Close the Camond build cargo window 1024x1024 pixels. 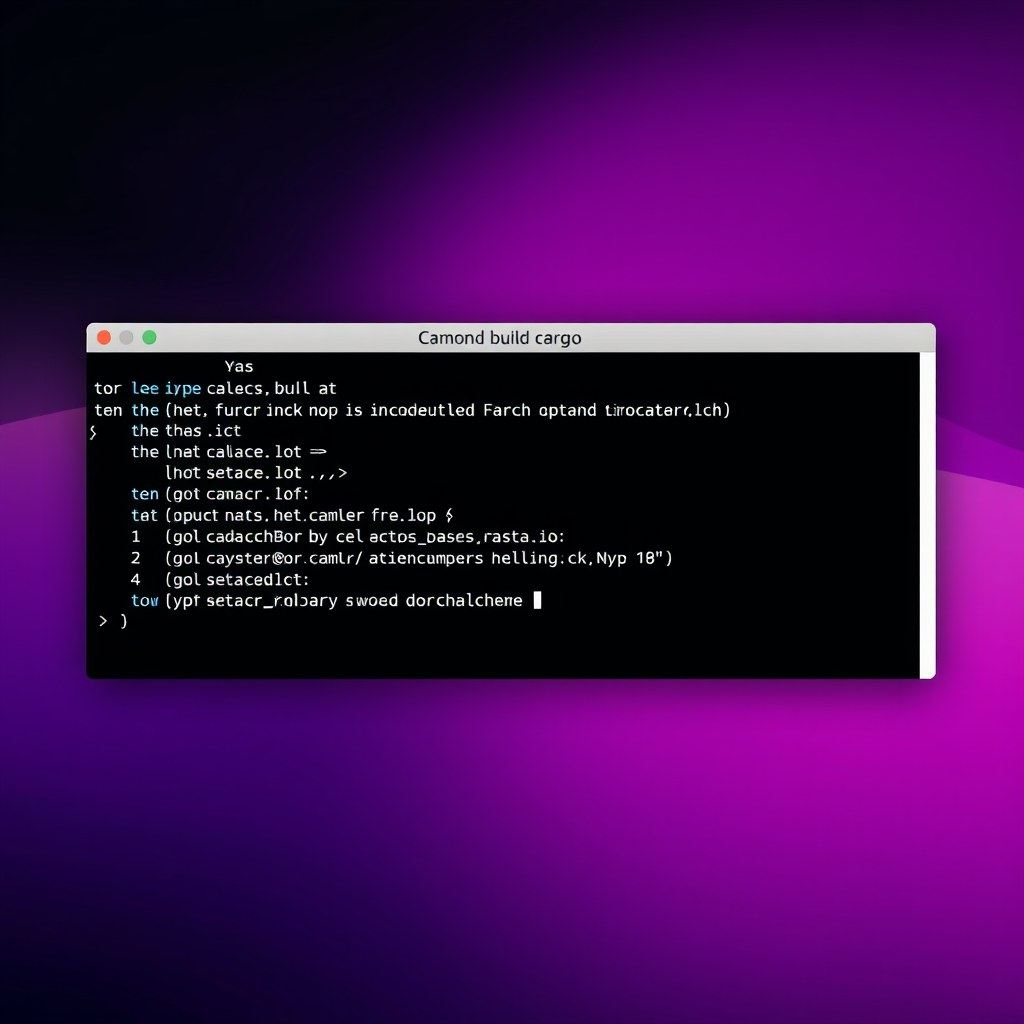[x=104, y=338]
